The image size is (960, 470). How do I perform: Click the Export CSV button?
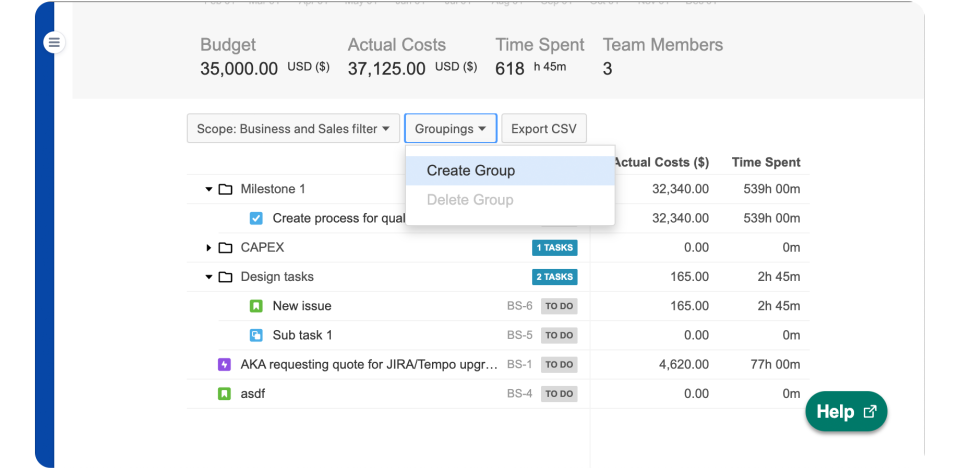point(544,129)
